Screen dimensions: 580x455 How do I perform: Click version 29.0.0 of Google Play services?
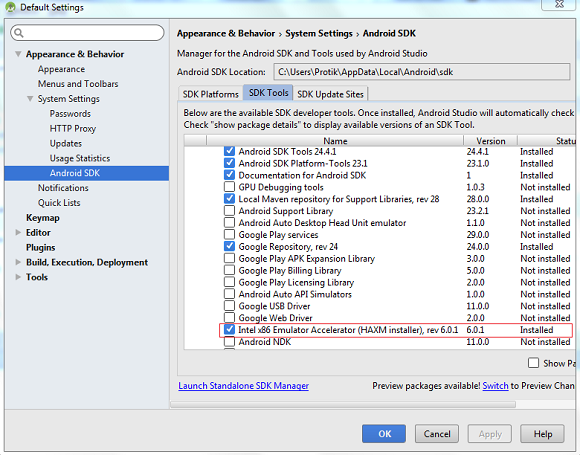(x=478, y=235)
